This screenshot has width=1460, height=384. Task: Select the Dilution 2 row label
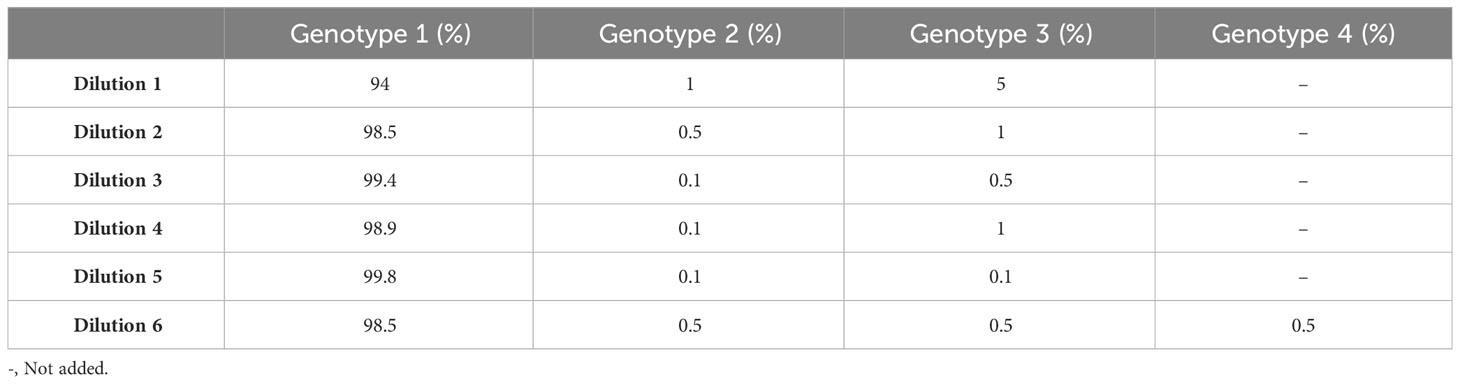[117, 132]
